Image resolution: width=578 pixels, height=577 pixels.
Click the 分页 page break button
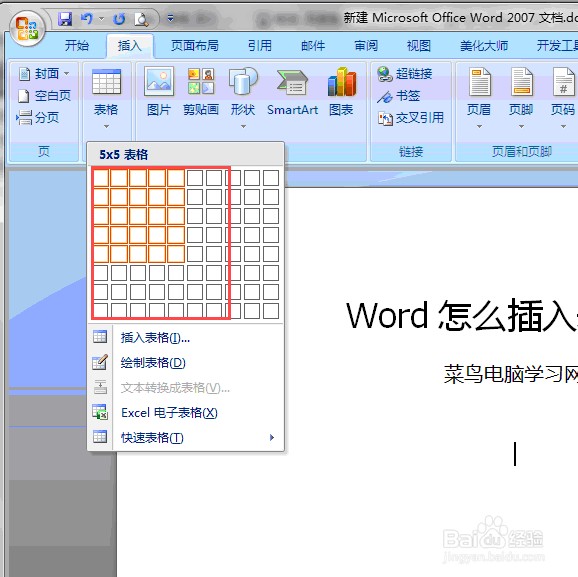[38, 118]
